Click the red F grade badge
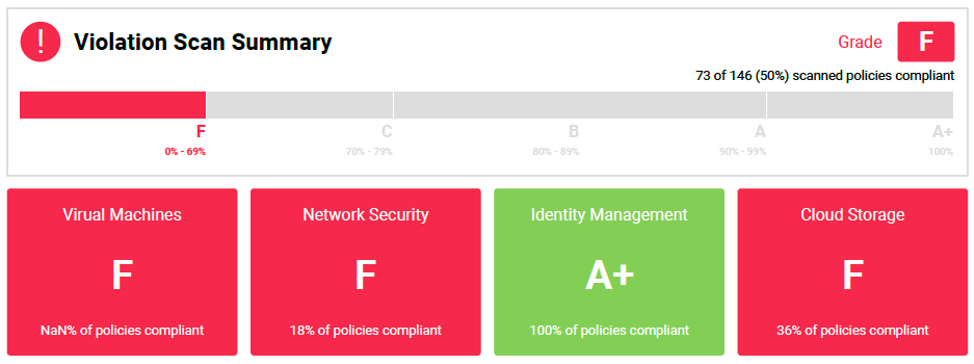The image size is (974, 364). [926, 42]
